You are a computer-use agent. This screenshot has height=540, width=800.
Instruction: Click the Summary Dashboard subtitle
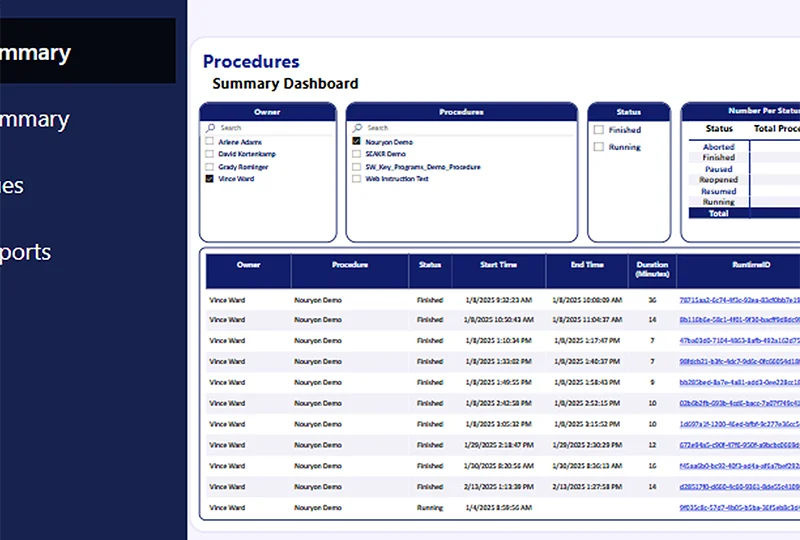285,84
